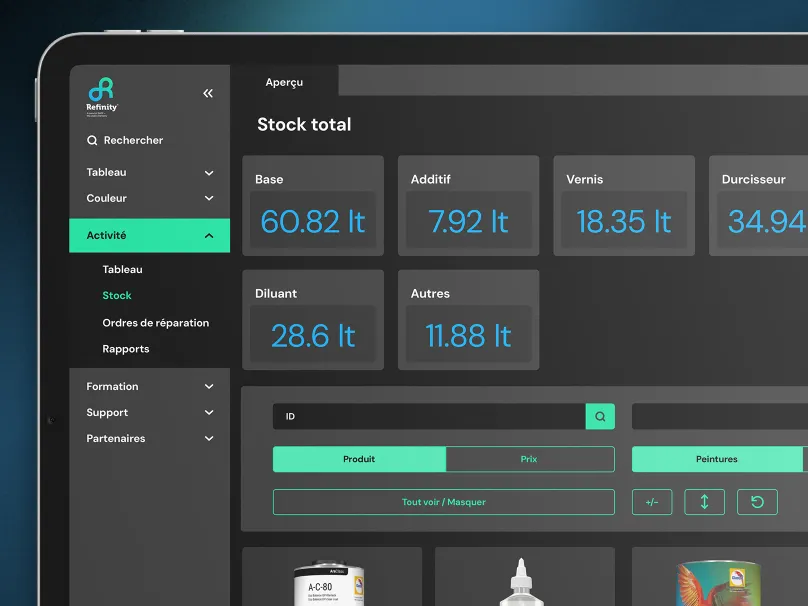Click the Refinity logo icon

(x=100, y=89)
